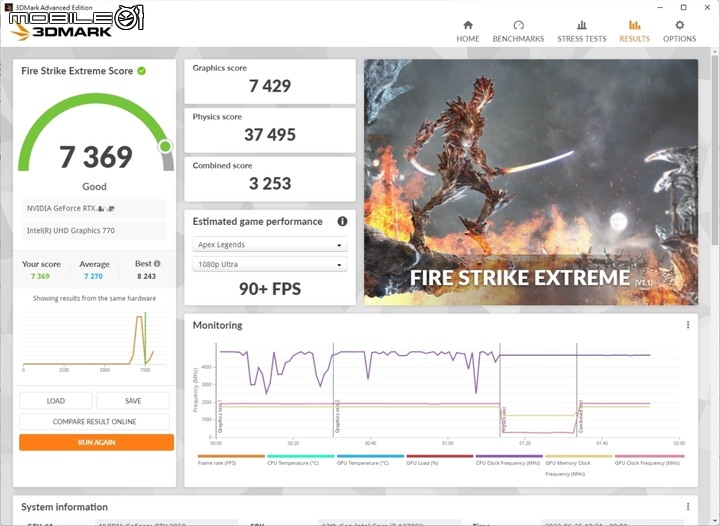Click the NVIDIA GeForce RTX entry

94,208
